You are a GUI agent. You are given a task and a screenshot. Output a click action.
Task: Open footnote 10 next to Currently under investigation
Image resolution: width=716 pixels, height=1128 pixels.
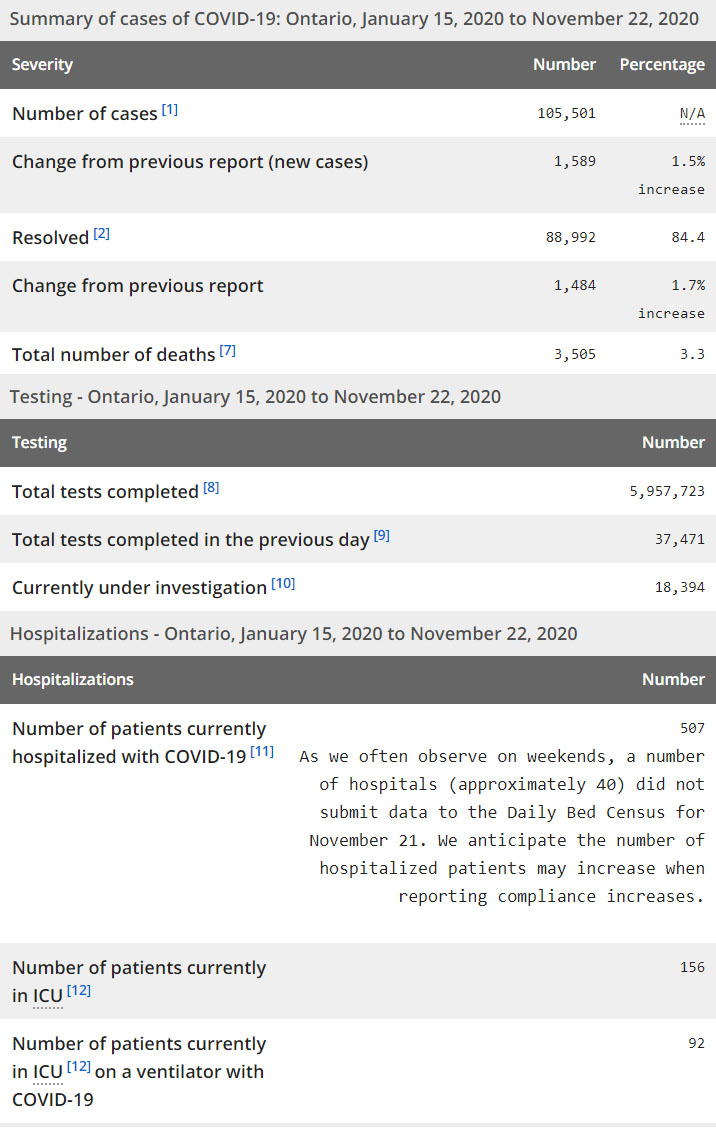point(283,583)
